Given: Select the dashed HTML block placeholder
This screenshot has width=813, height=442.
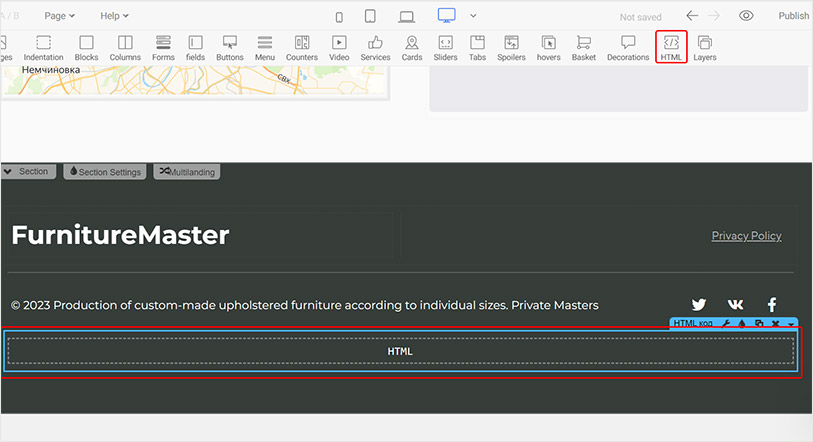Looking at the screenshot, I should (400, 351).
